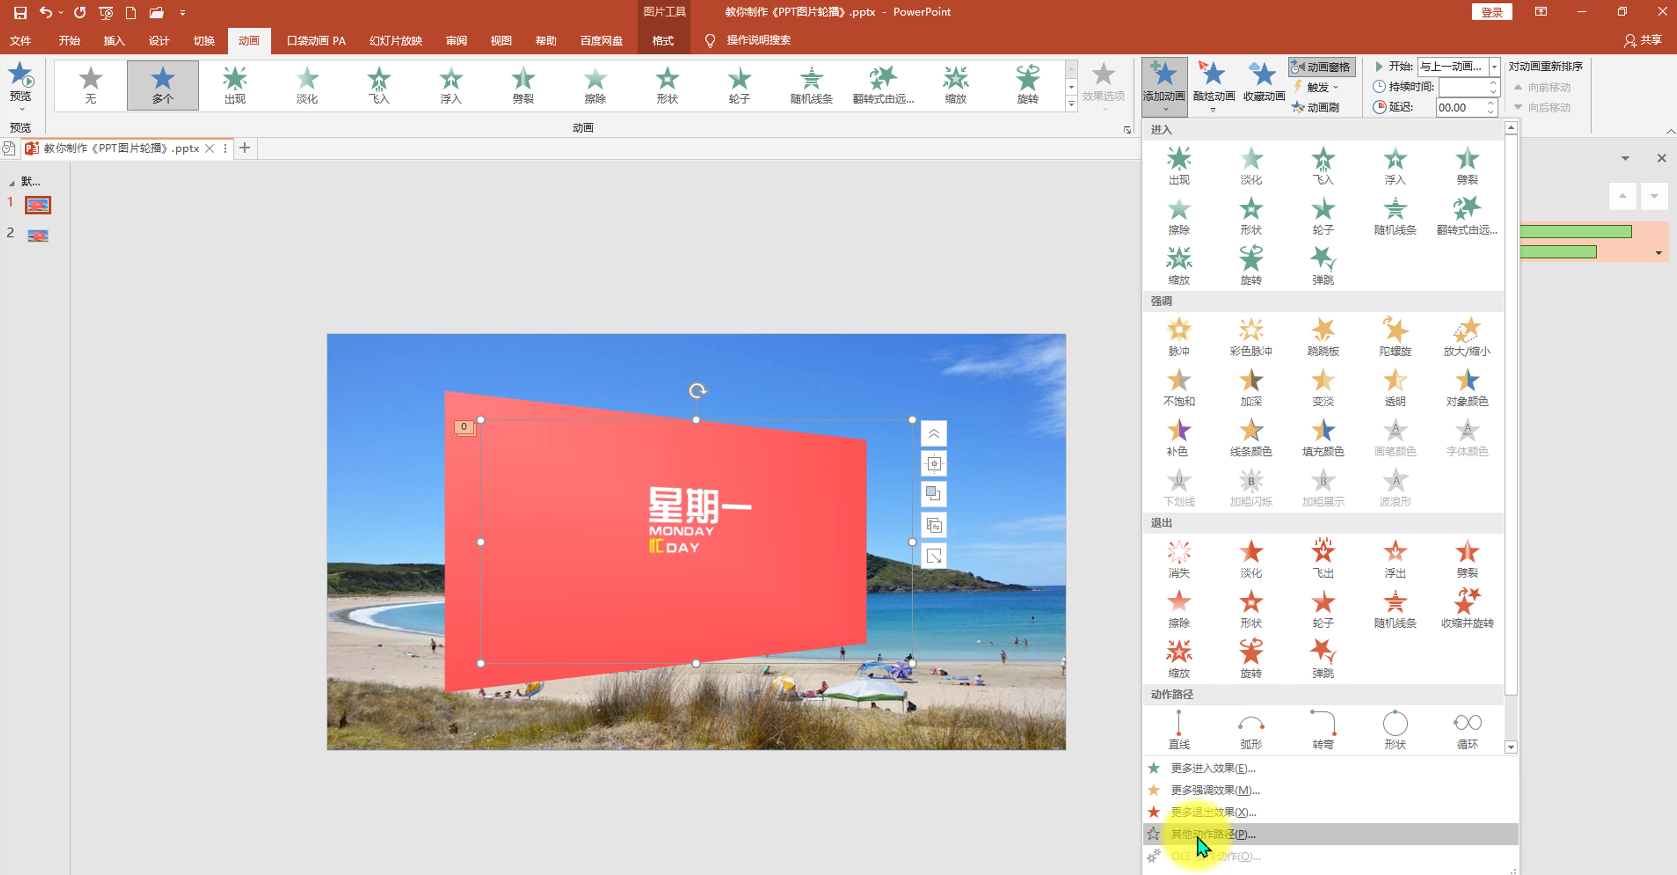Image resolution: width=1677 pixels, height=875 pixels.
Task: Click the 预览 preview star button
Action: 20,83
